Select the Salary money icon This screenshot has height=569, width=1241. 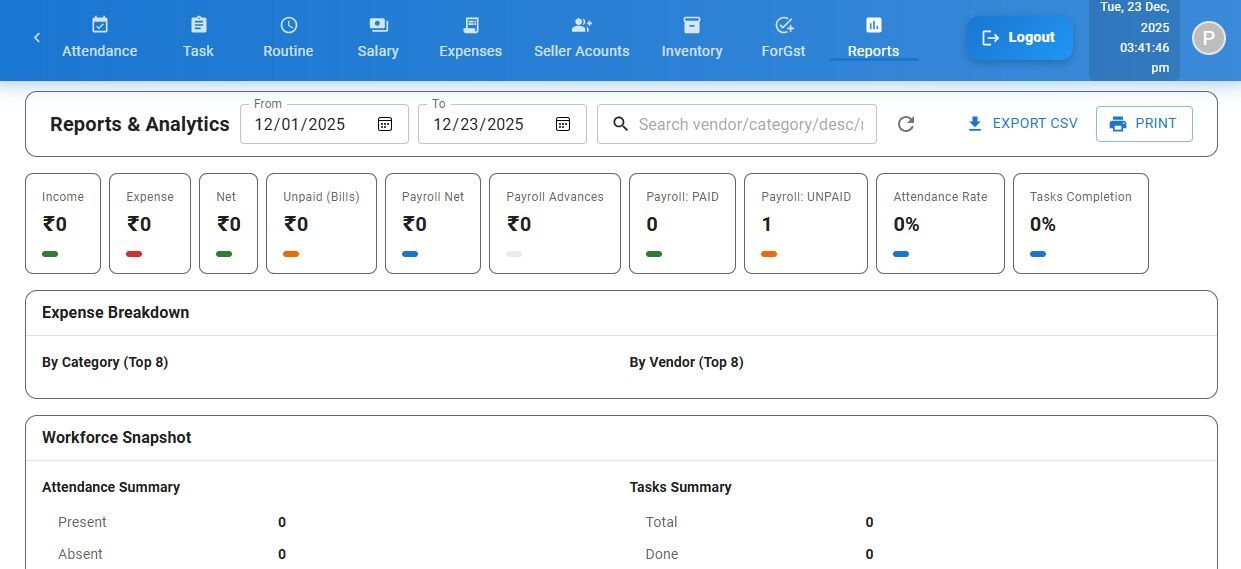378,25
